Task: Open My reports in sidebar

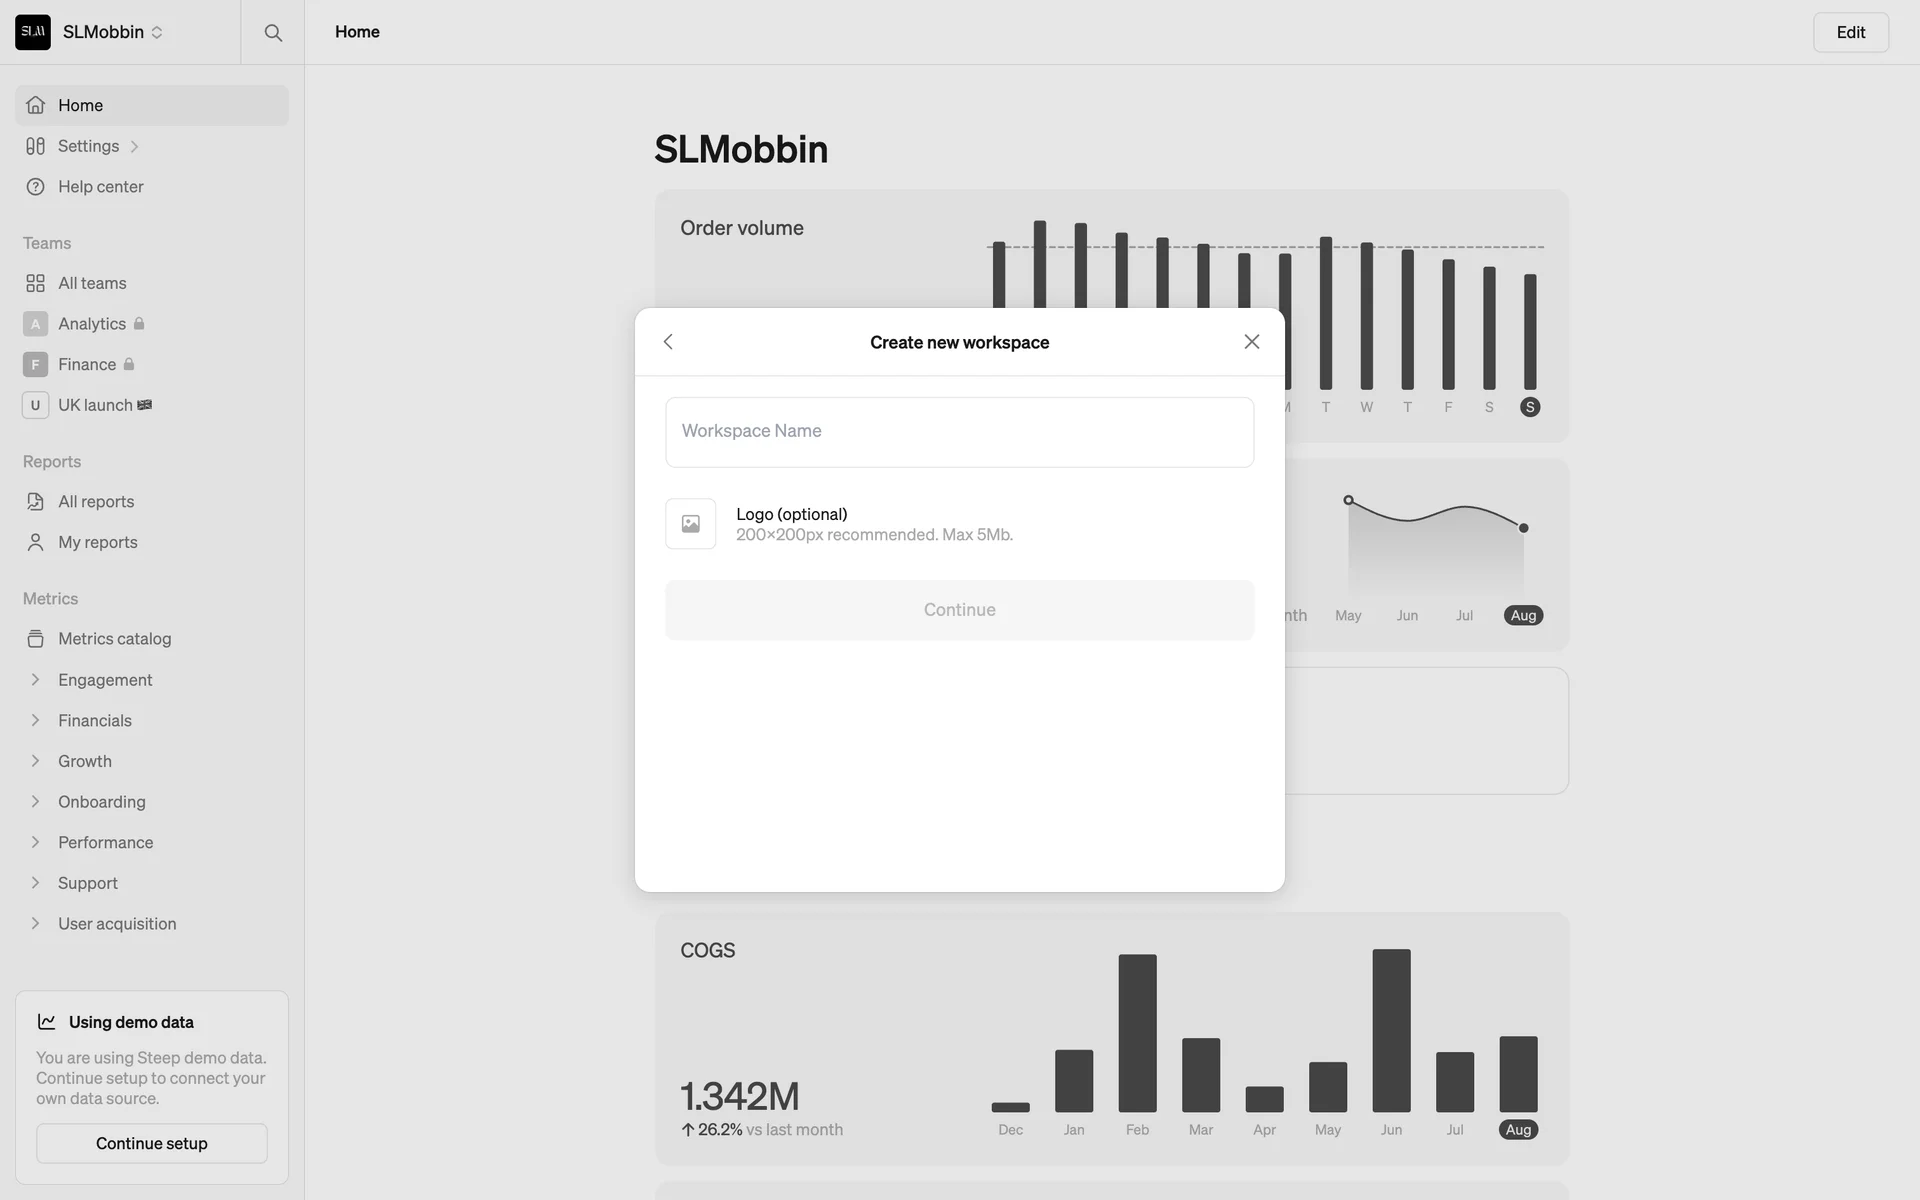Action: click(97, 543)
